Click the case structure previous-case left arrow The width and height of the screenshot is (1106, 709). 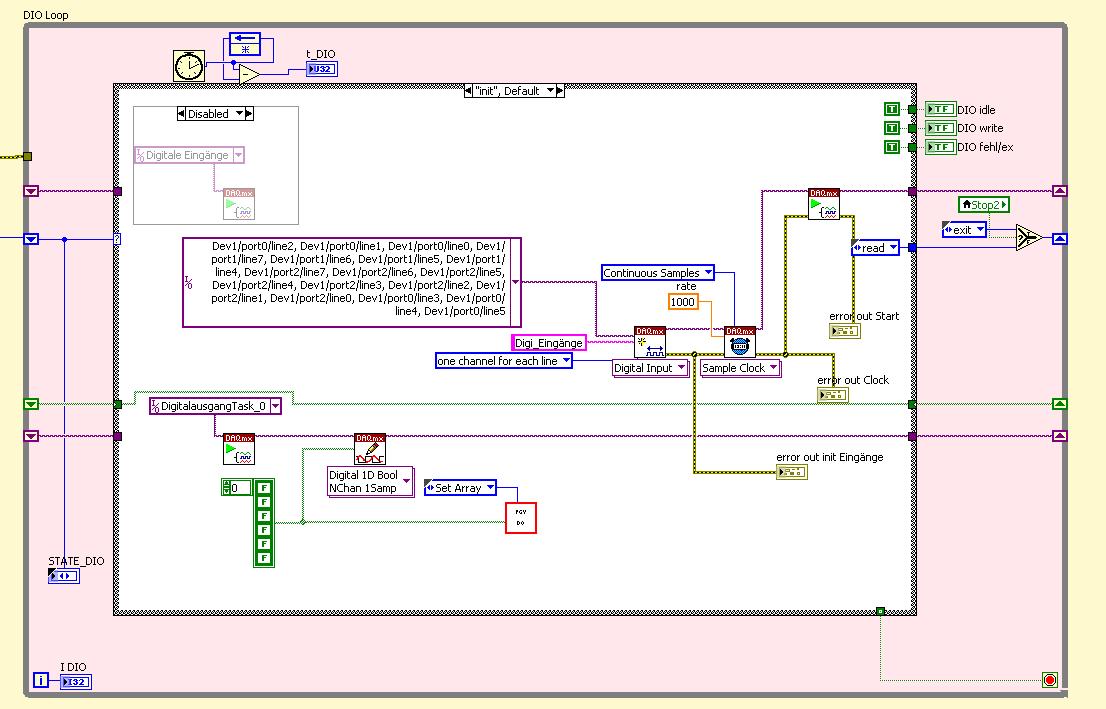pyautogui.click(x=468, y=91)
